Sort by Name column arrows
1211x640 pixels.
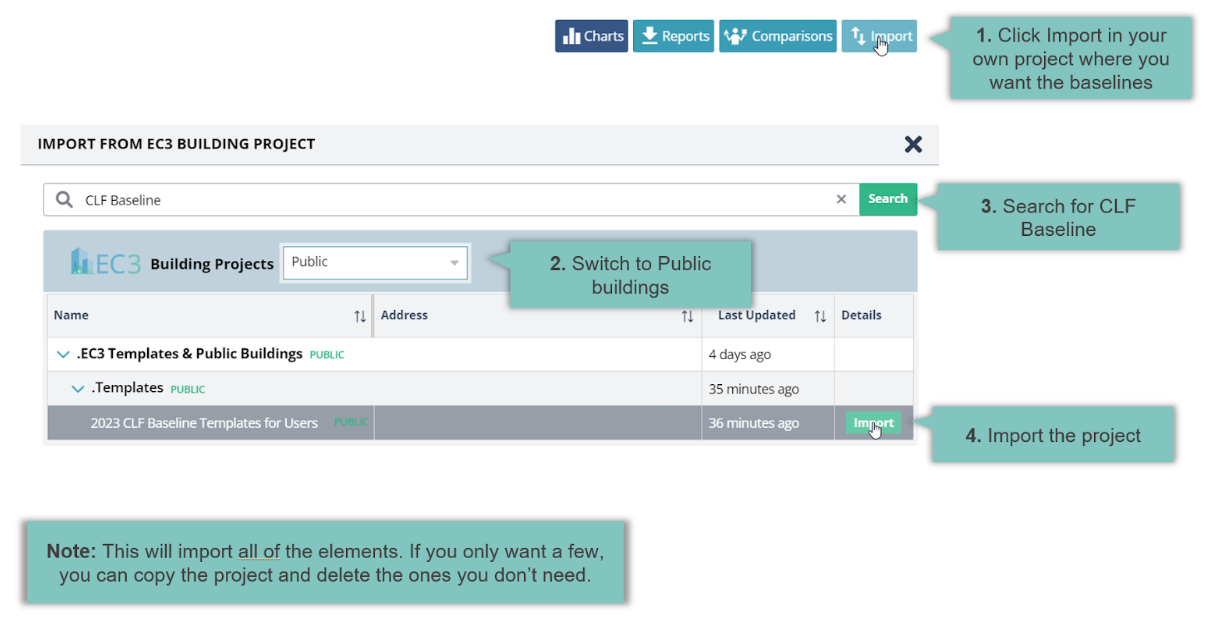[x=360, y=316]
